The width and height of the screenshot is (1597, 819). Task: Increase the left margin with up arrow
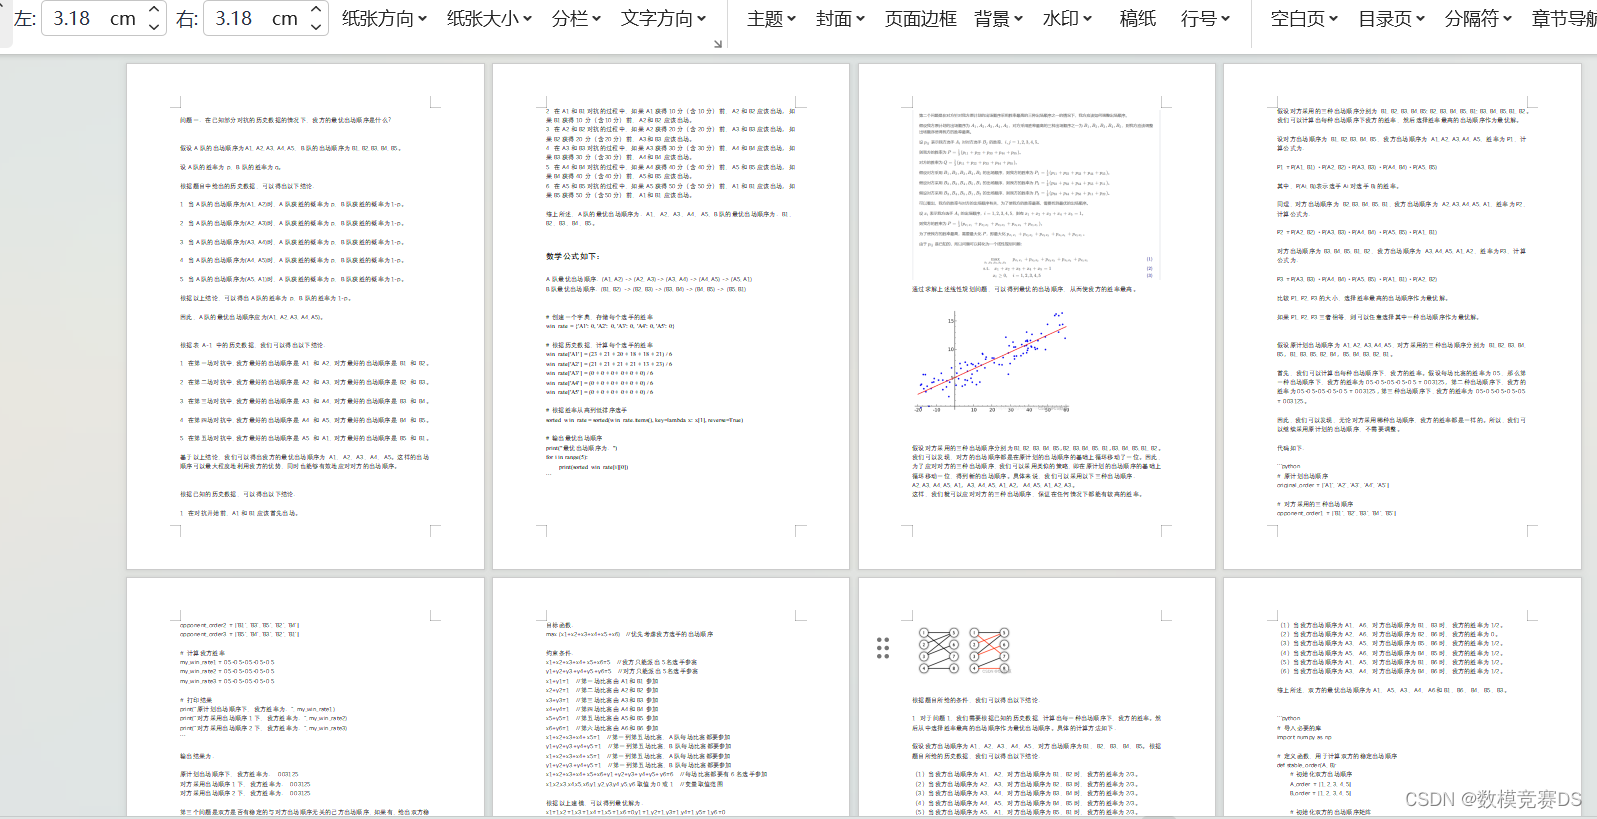[x=154, y=10]
